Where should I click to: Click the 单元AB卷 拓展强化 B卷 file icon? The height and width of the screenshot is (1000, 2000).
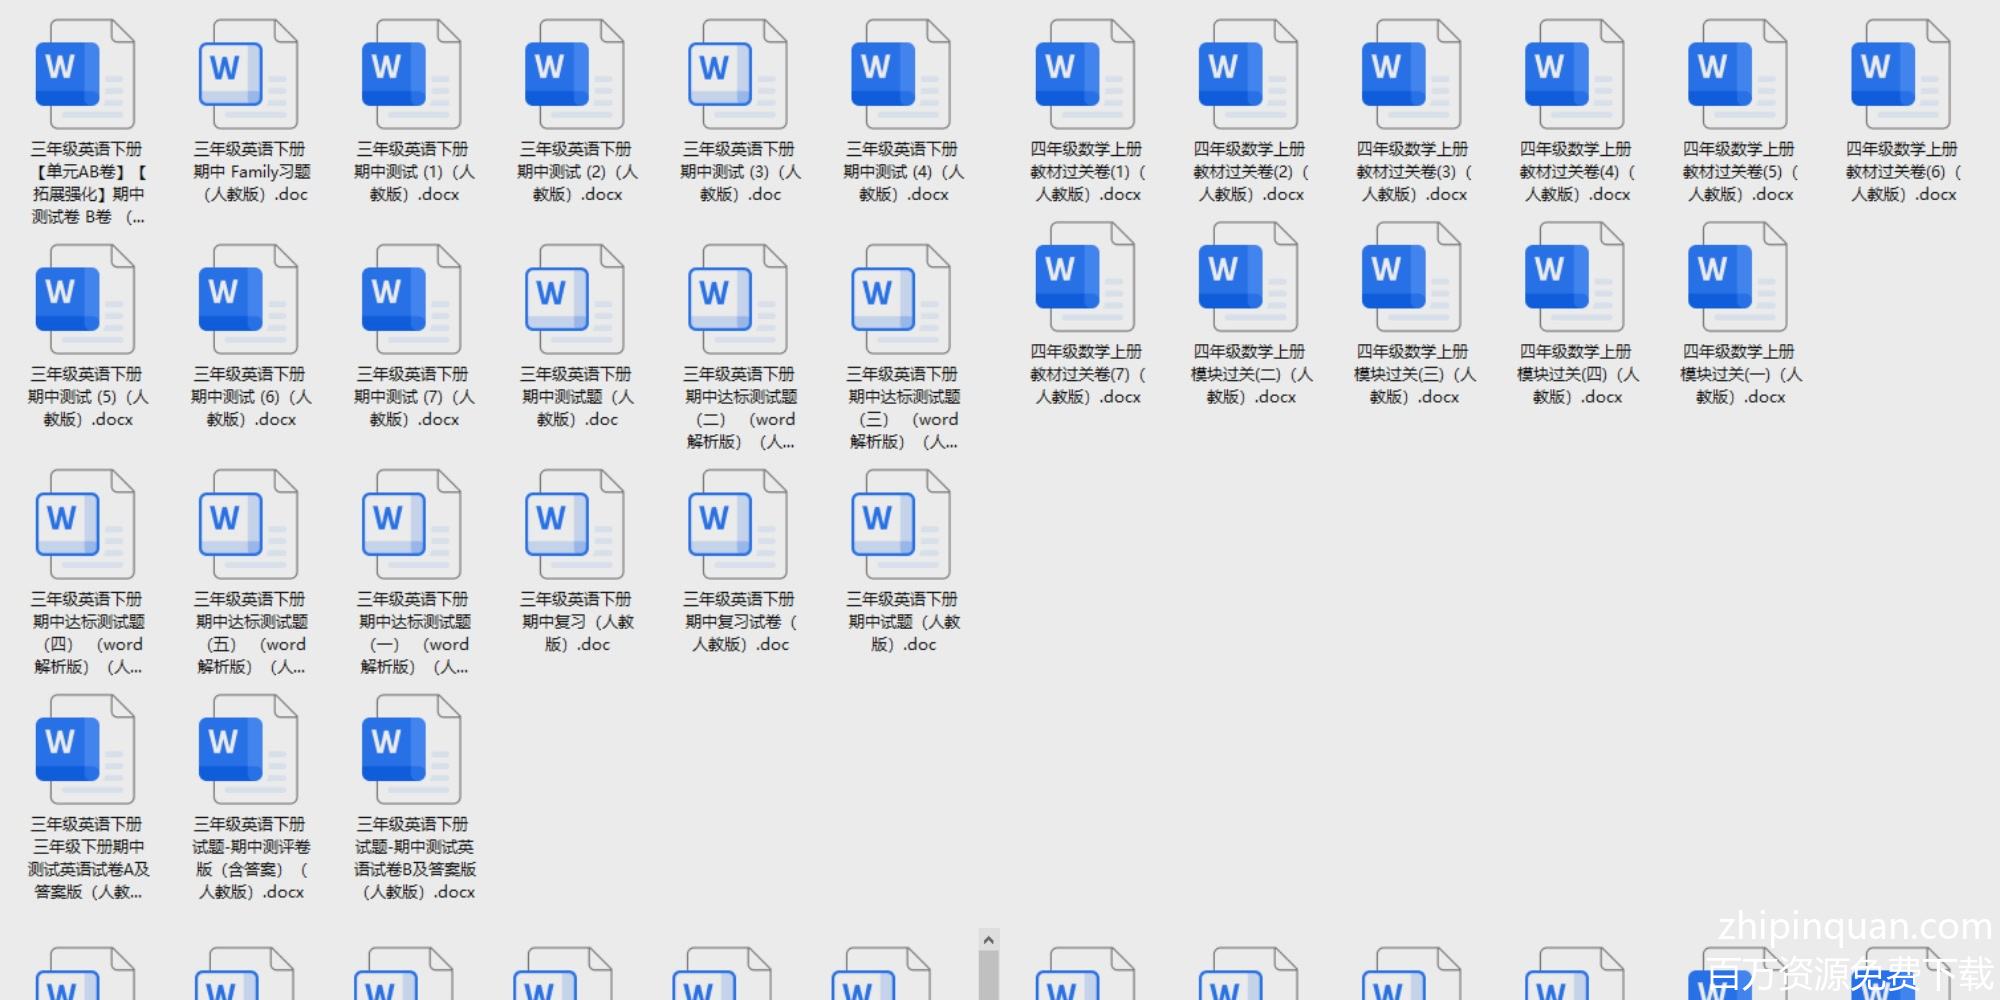[86, 75]
